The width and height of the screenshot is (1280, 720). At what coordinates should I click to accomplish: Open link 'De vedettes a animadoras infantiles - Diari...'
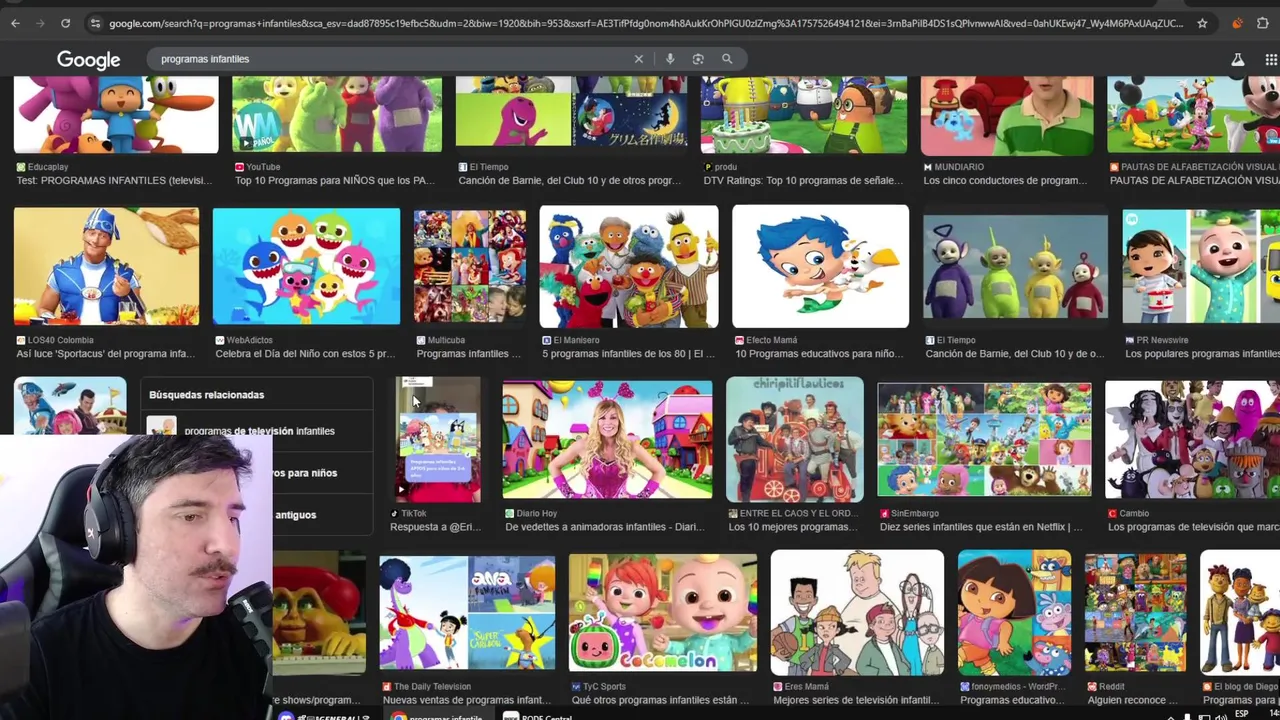click(604, 527)
